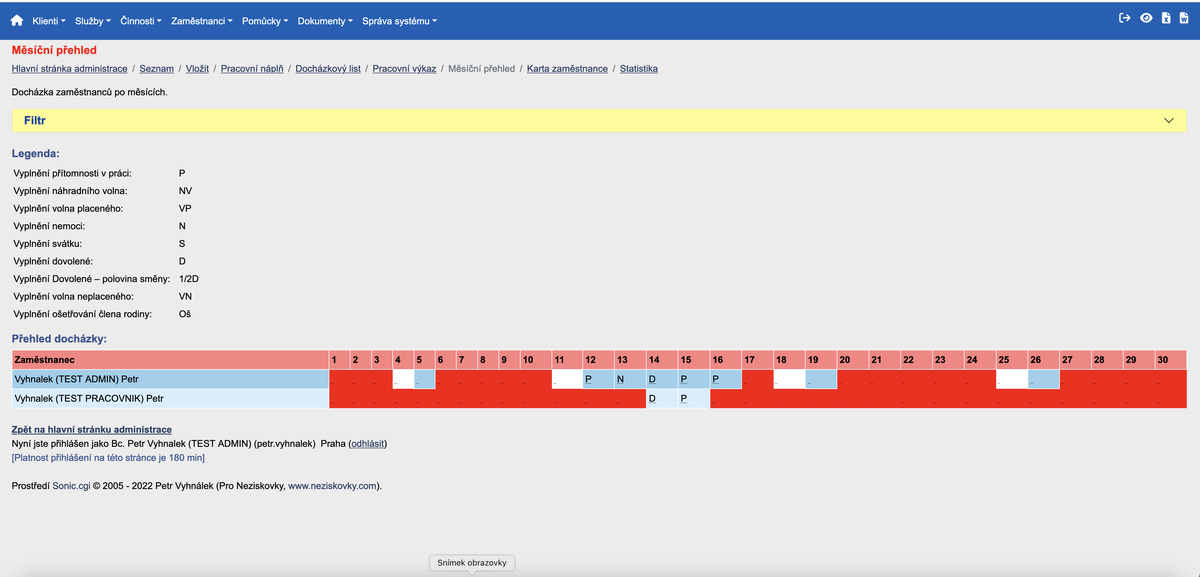
Task: Open the Zpět na hlavní stránku administrace link
Action: pyautogui.click(x=91, y=428)
